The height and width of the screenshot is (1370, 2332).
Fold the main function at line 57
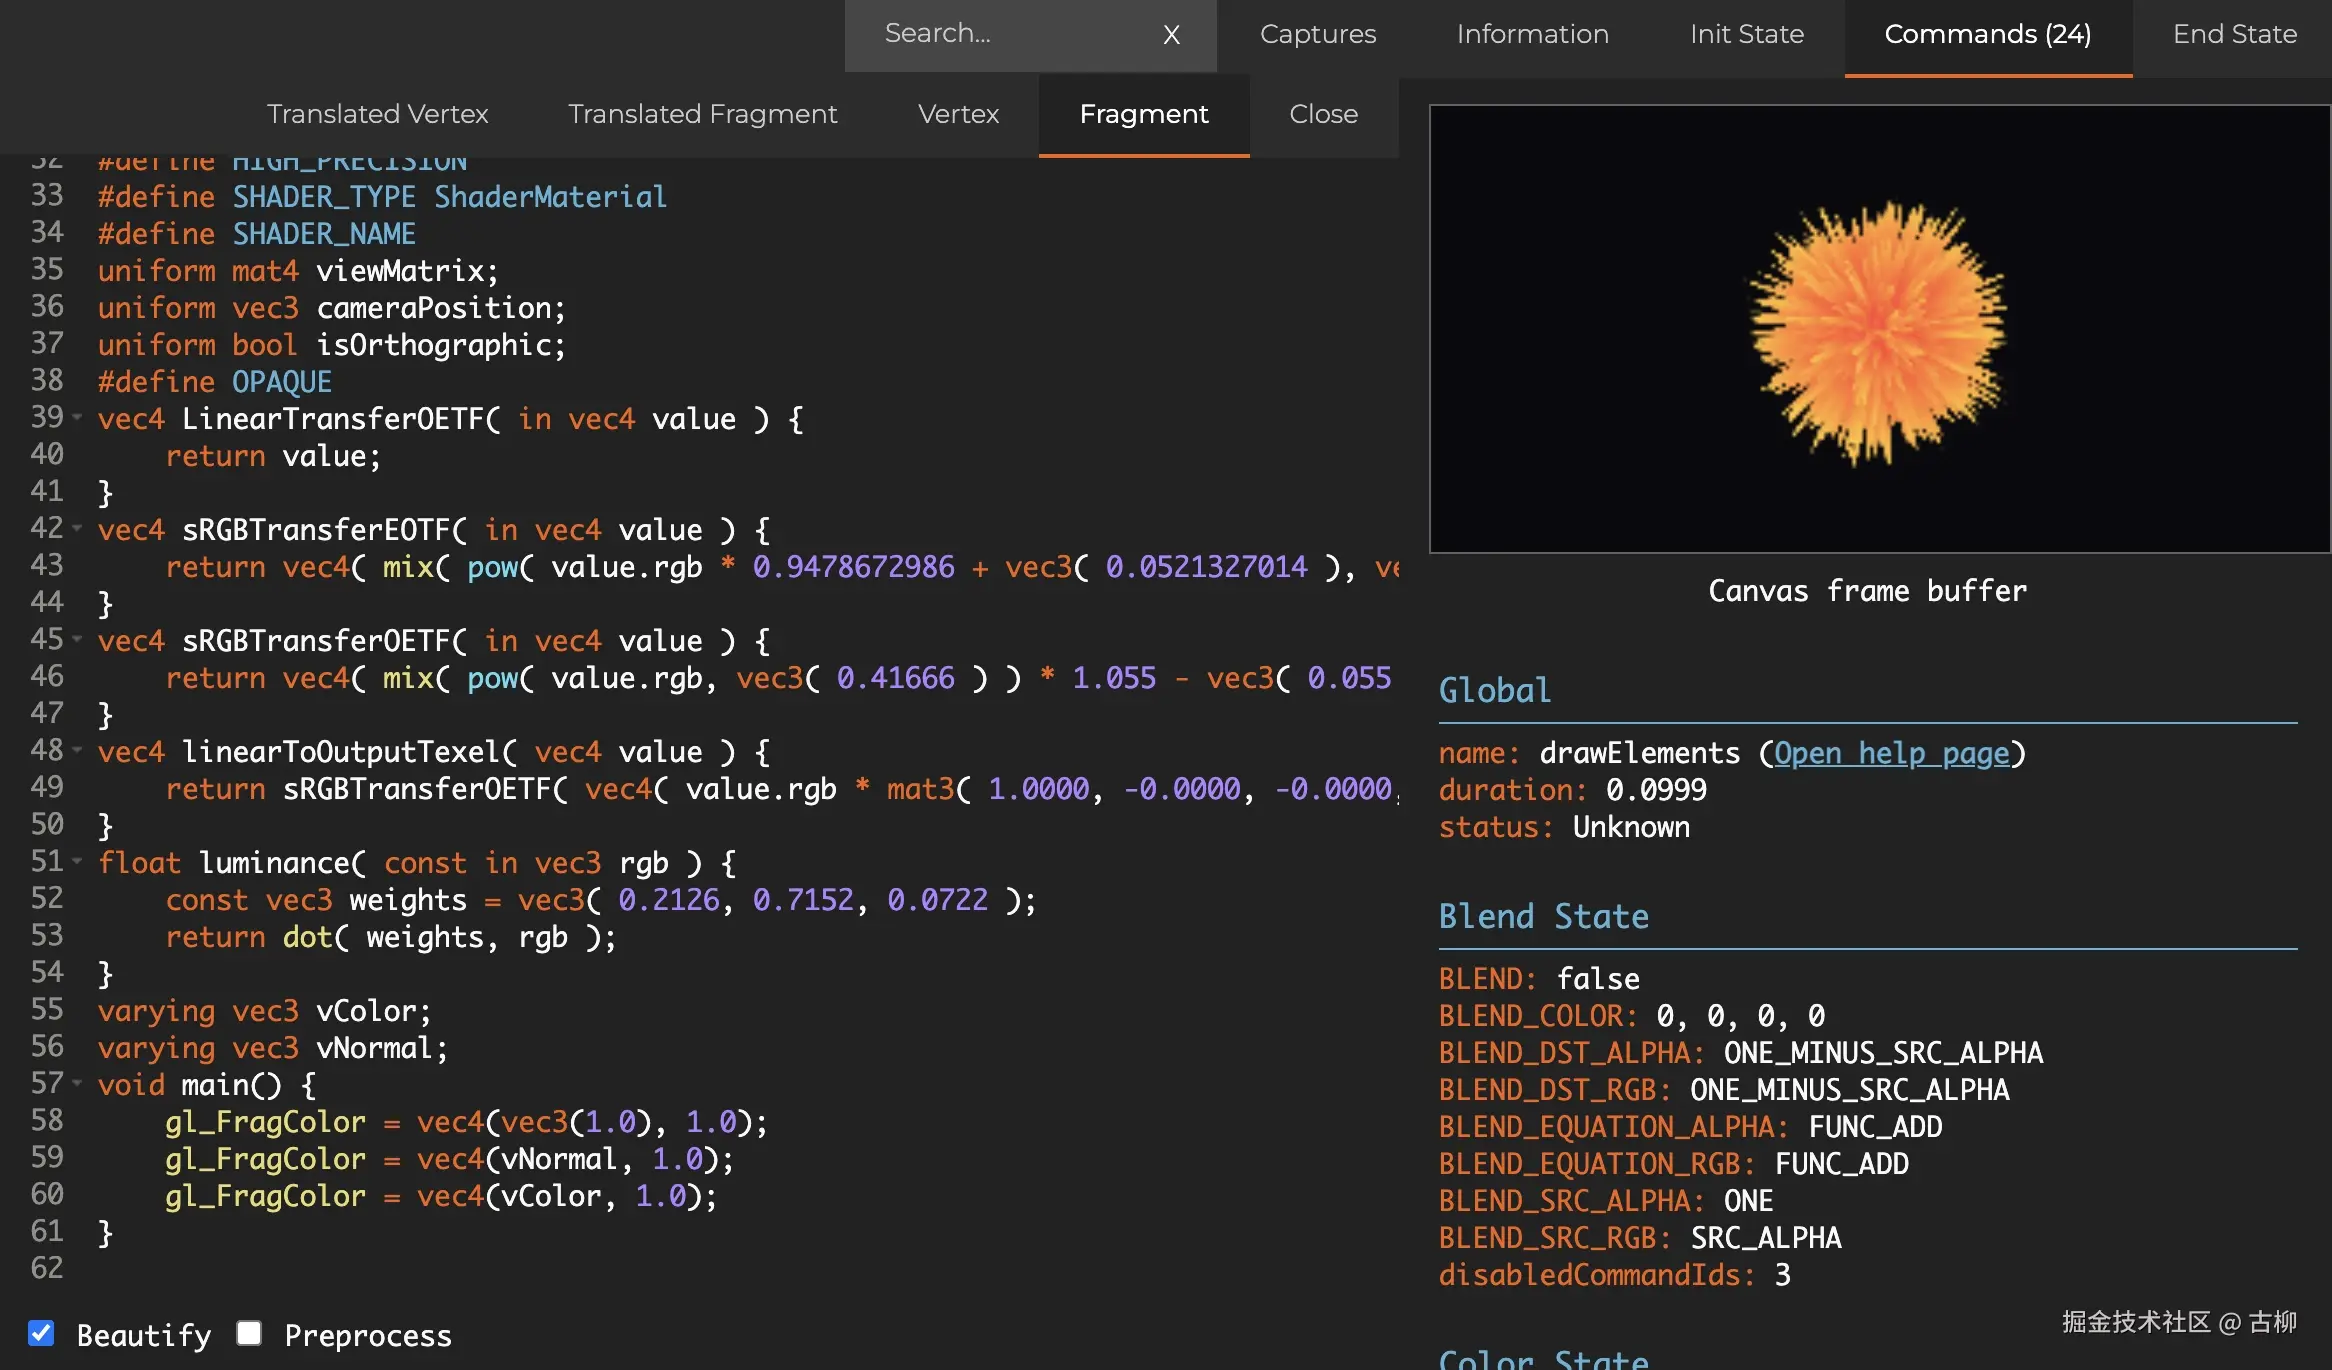click(x=77, y=1083)
